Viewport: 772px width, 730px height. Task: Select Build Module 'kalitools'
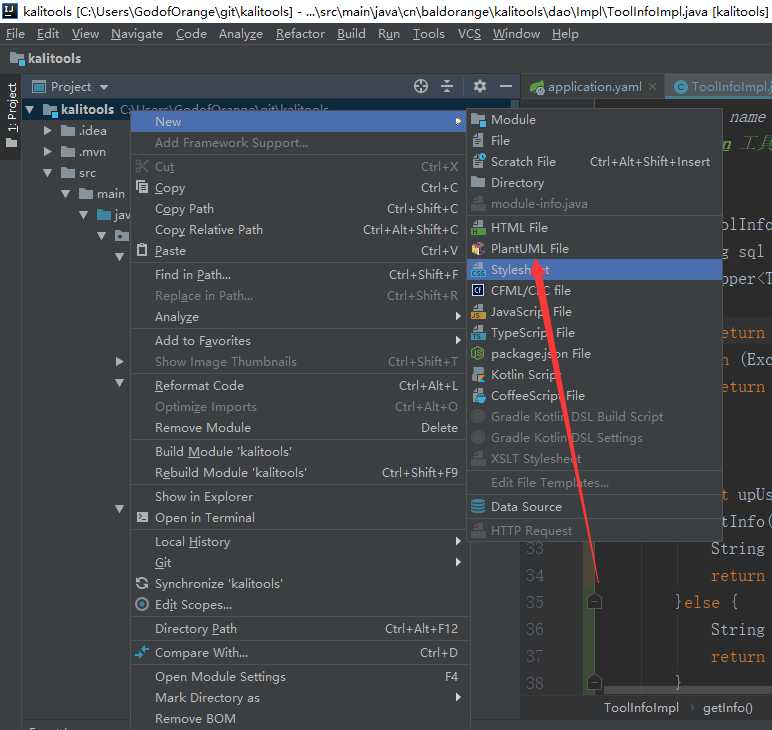297,451
